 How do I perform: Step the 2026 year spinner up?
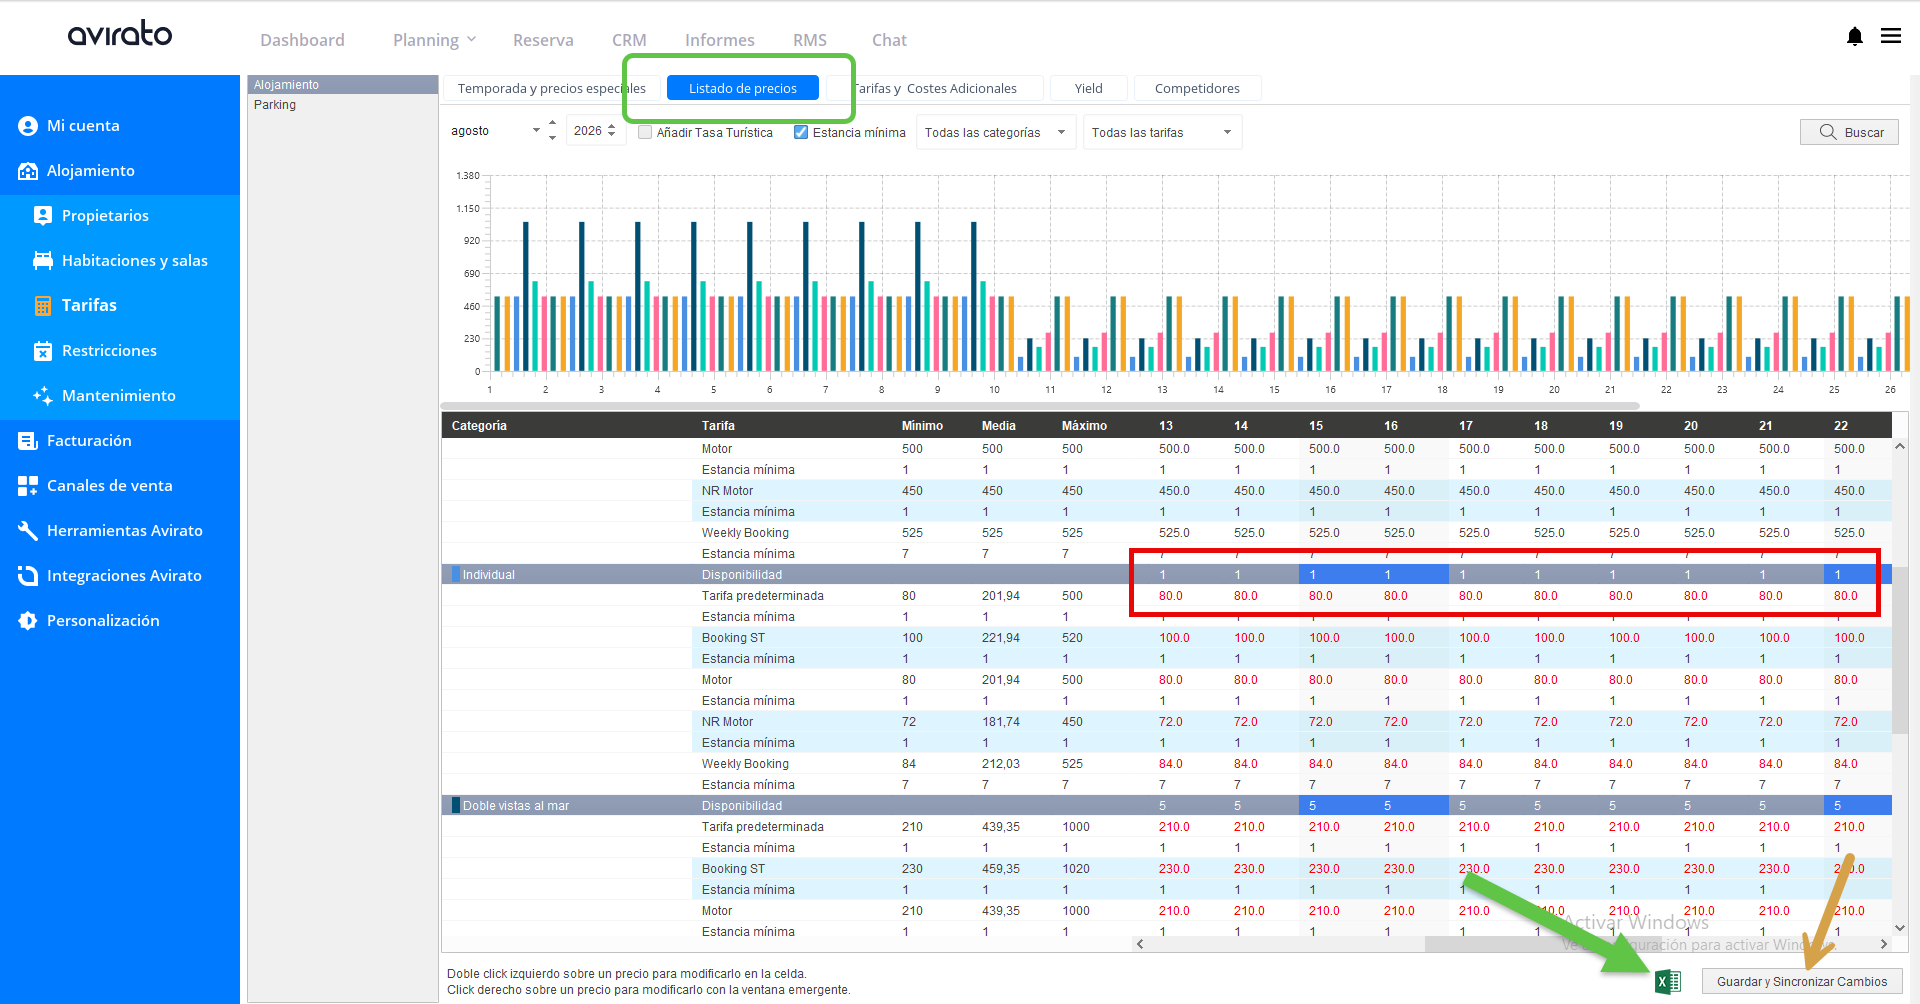click(612, 127)
